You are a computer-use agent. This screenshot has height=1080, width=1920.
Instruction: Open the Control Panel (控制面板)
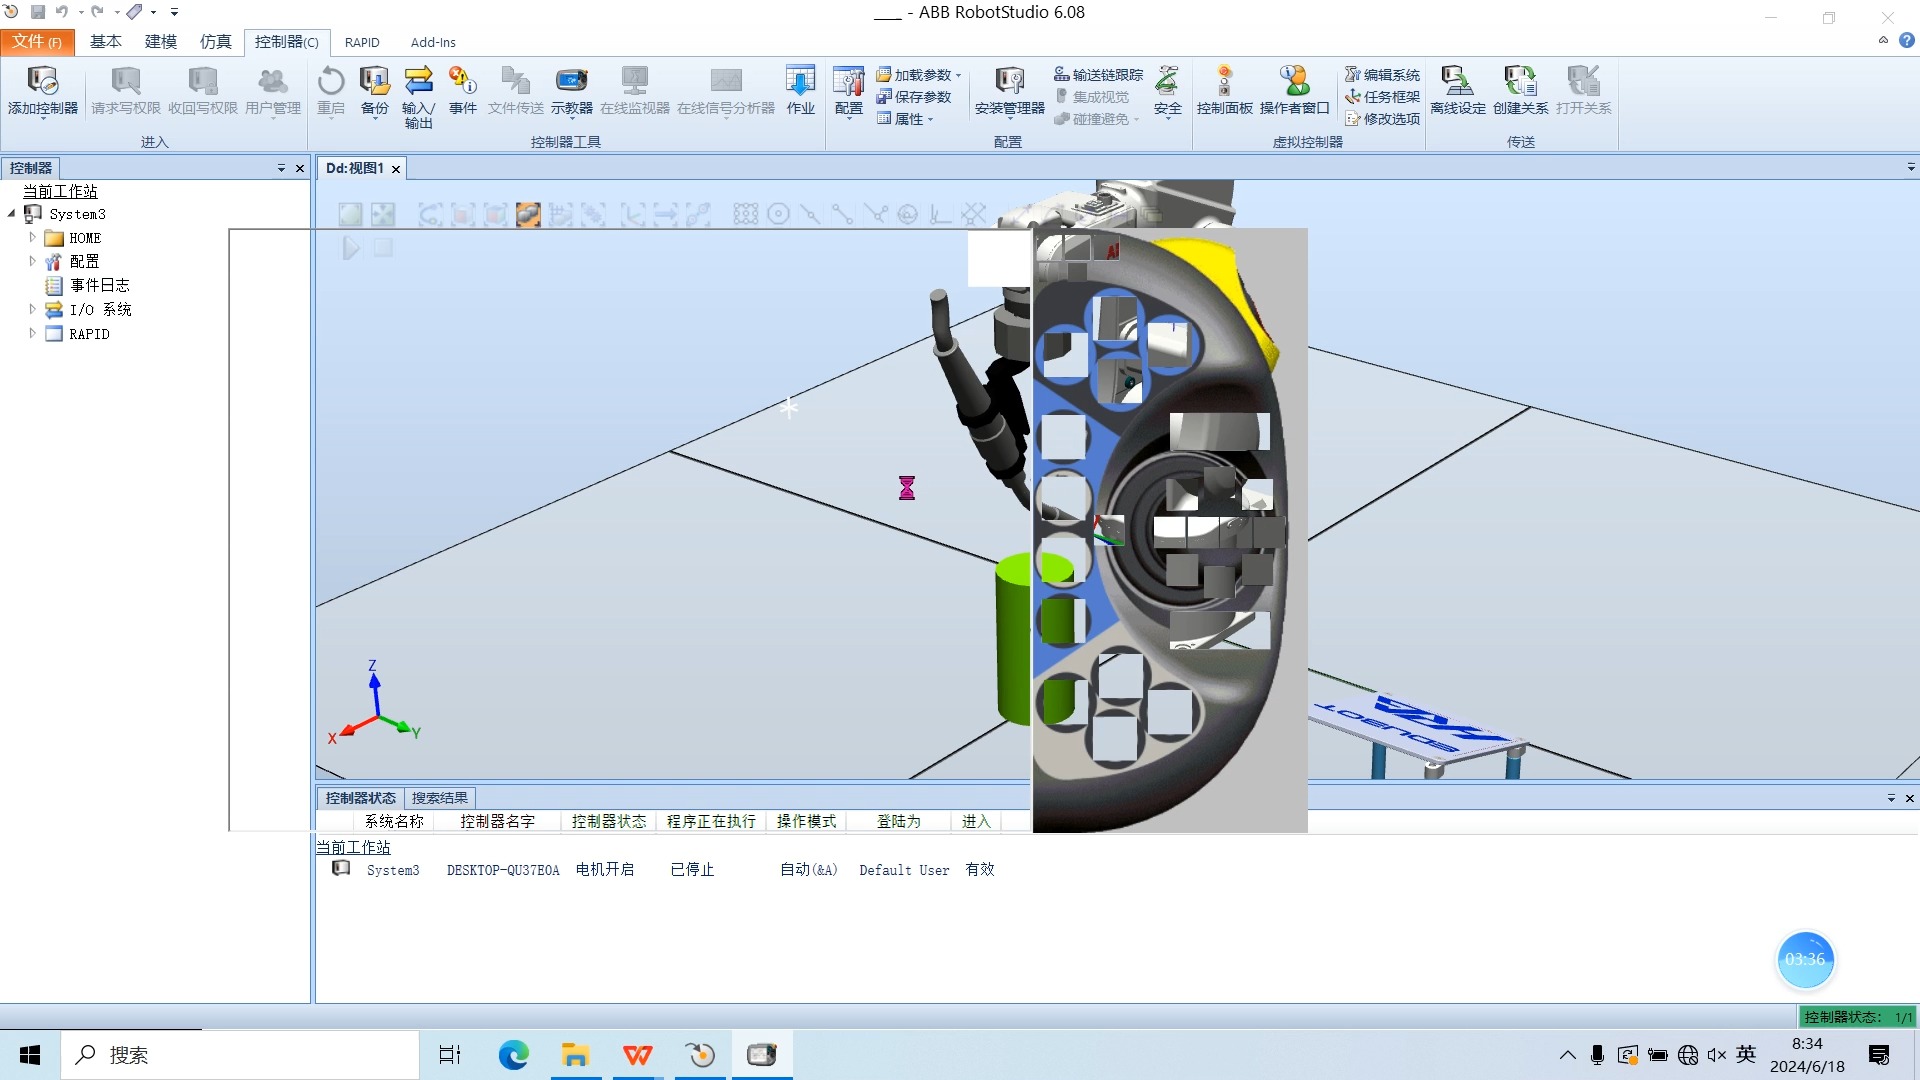[x=1224, y=90]
